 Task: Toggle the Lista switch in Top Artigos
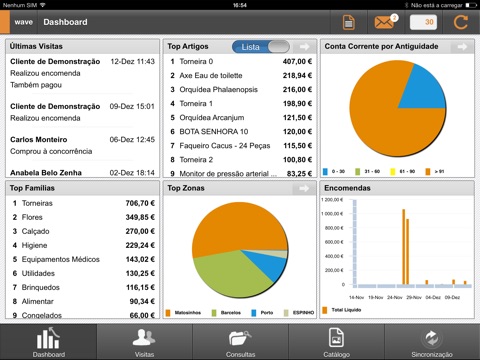[x=261, y=47]
